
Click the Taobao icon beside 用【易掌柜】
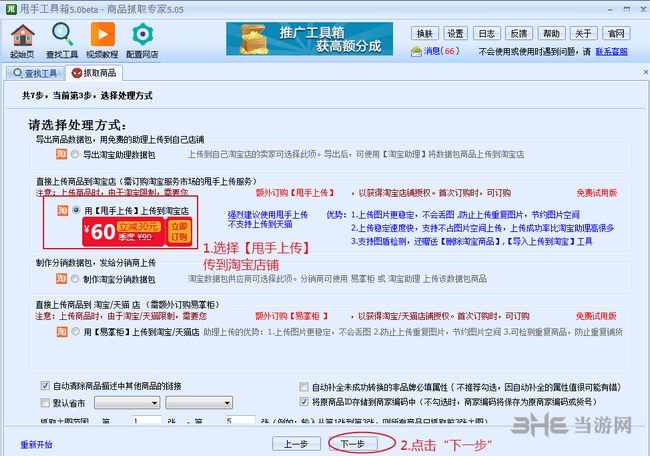tap(62, 332)
